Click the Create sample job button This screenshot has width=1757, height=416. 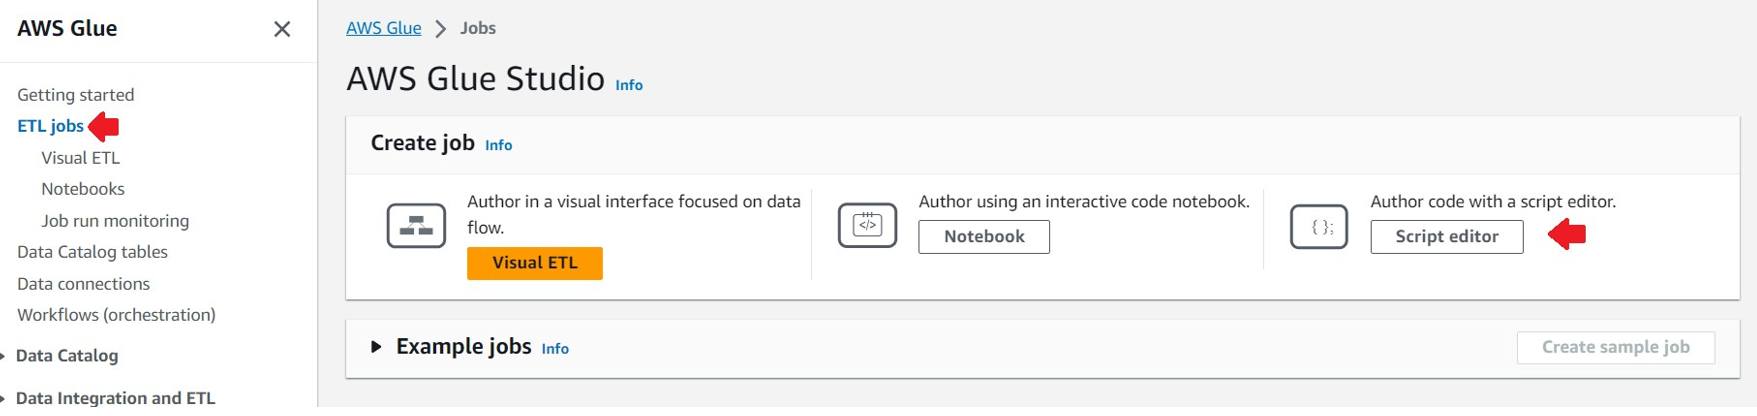(x=1615, y=347)
